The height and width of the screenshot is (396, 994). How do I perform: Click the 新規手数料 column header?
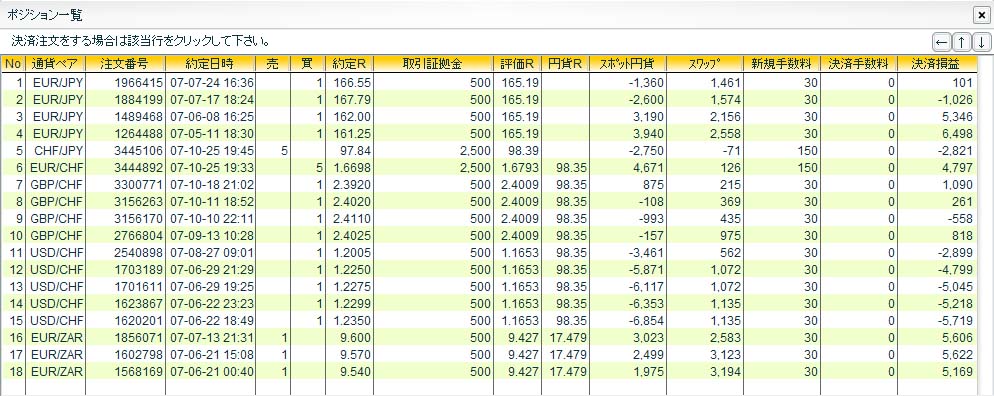tap(782, 63)
